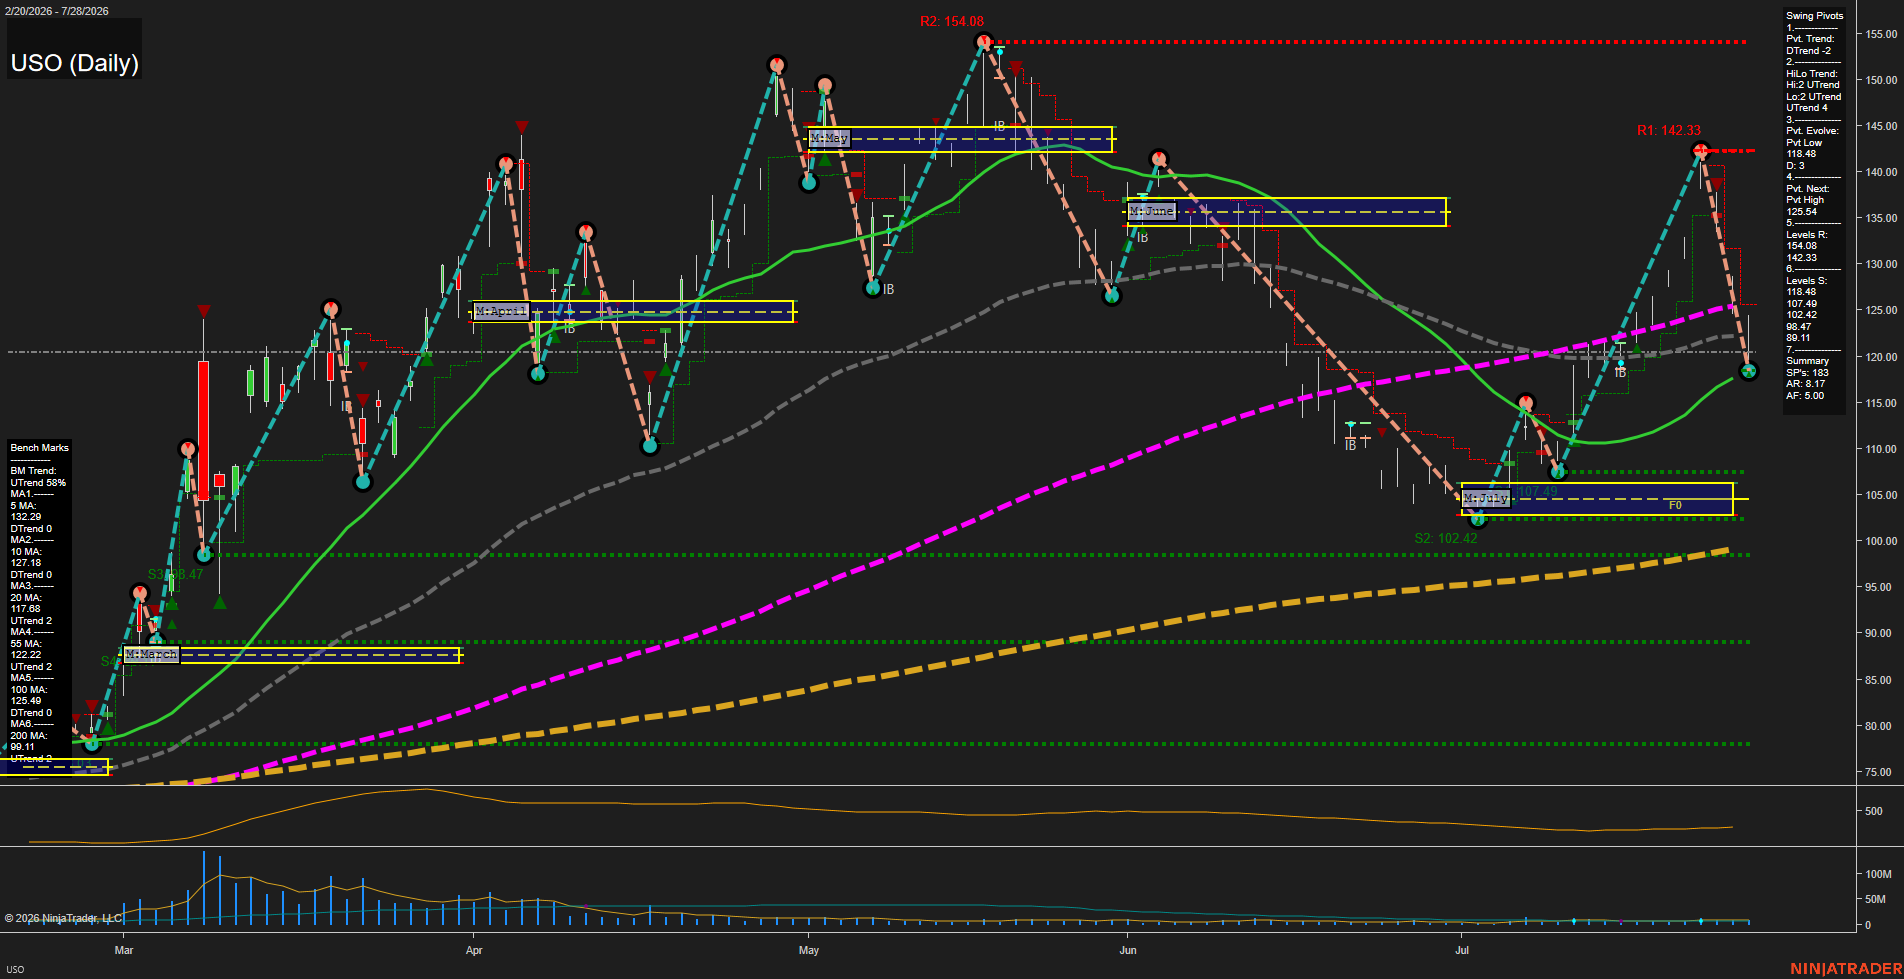This screenshot has width=1904, height=979.
Task: Click the swing high pivot marker at R1 142.33
Action: 1701,151
